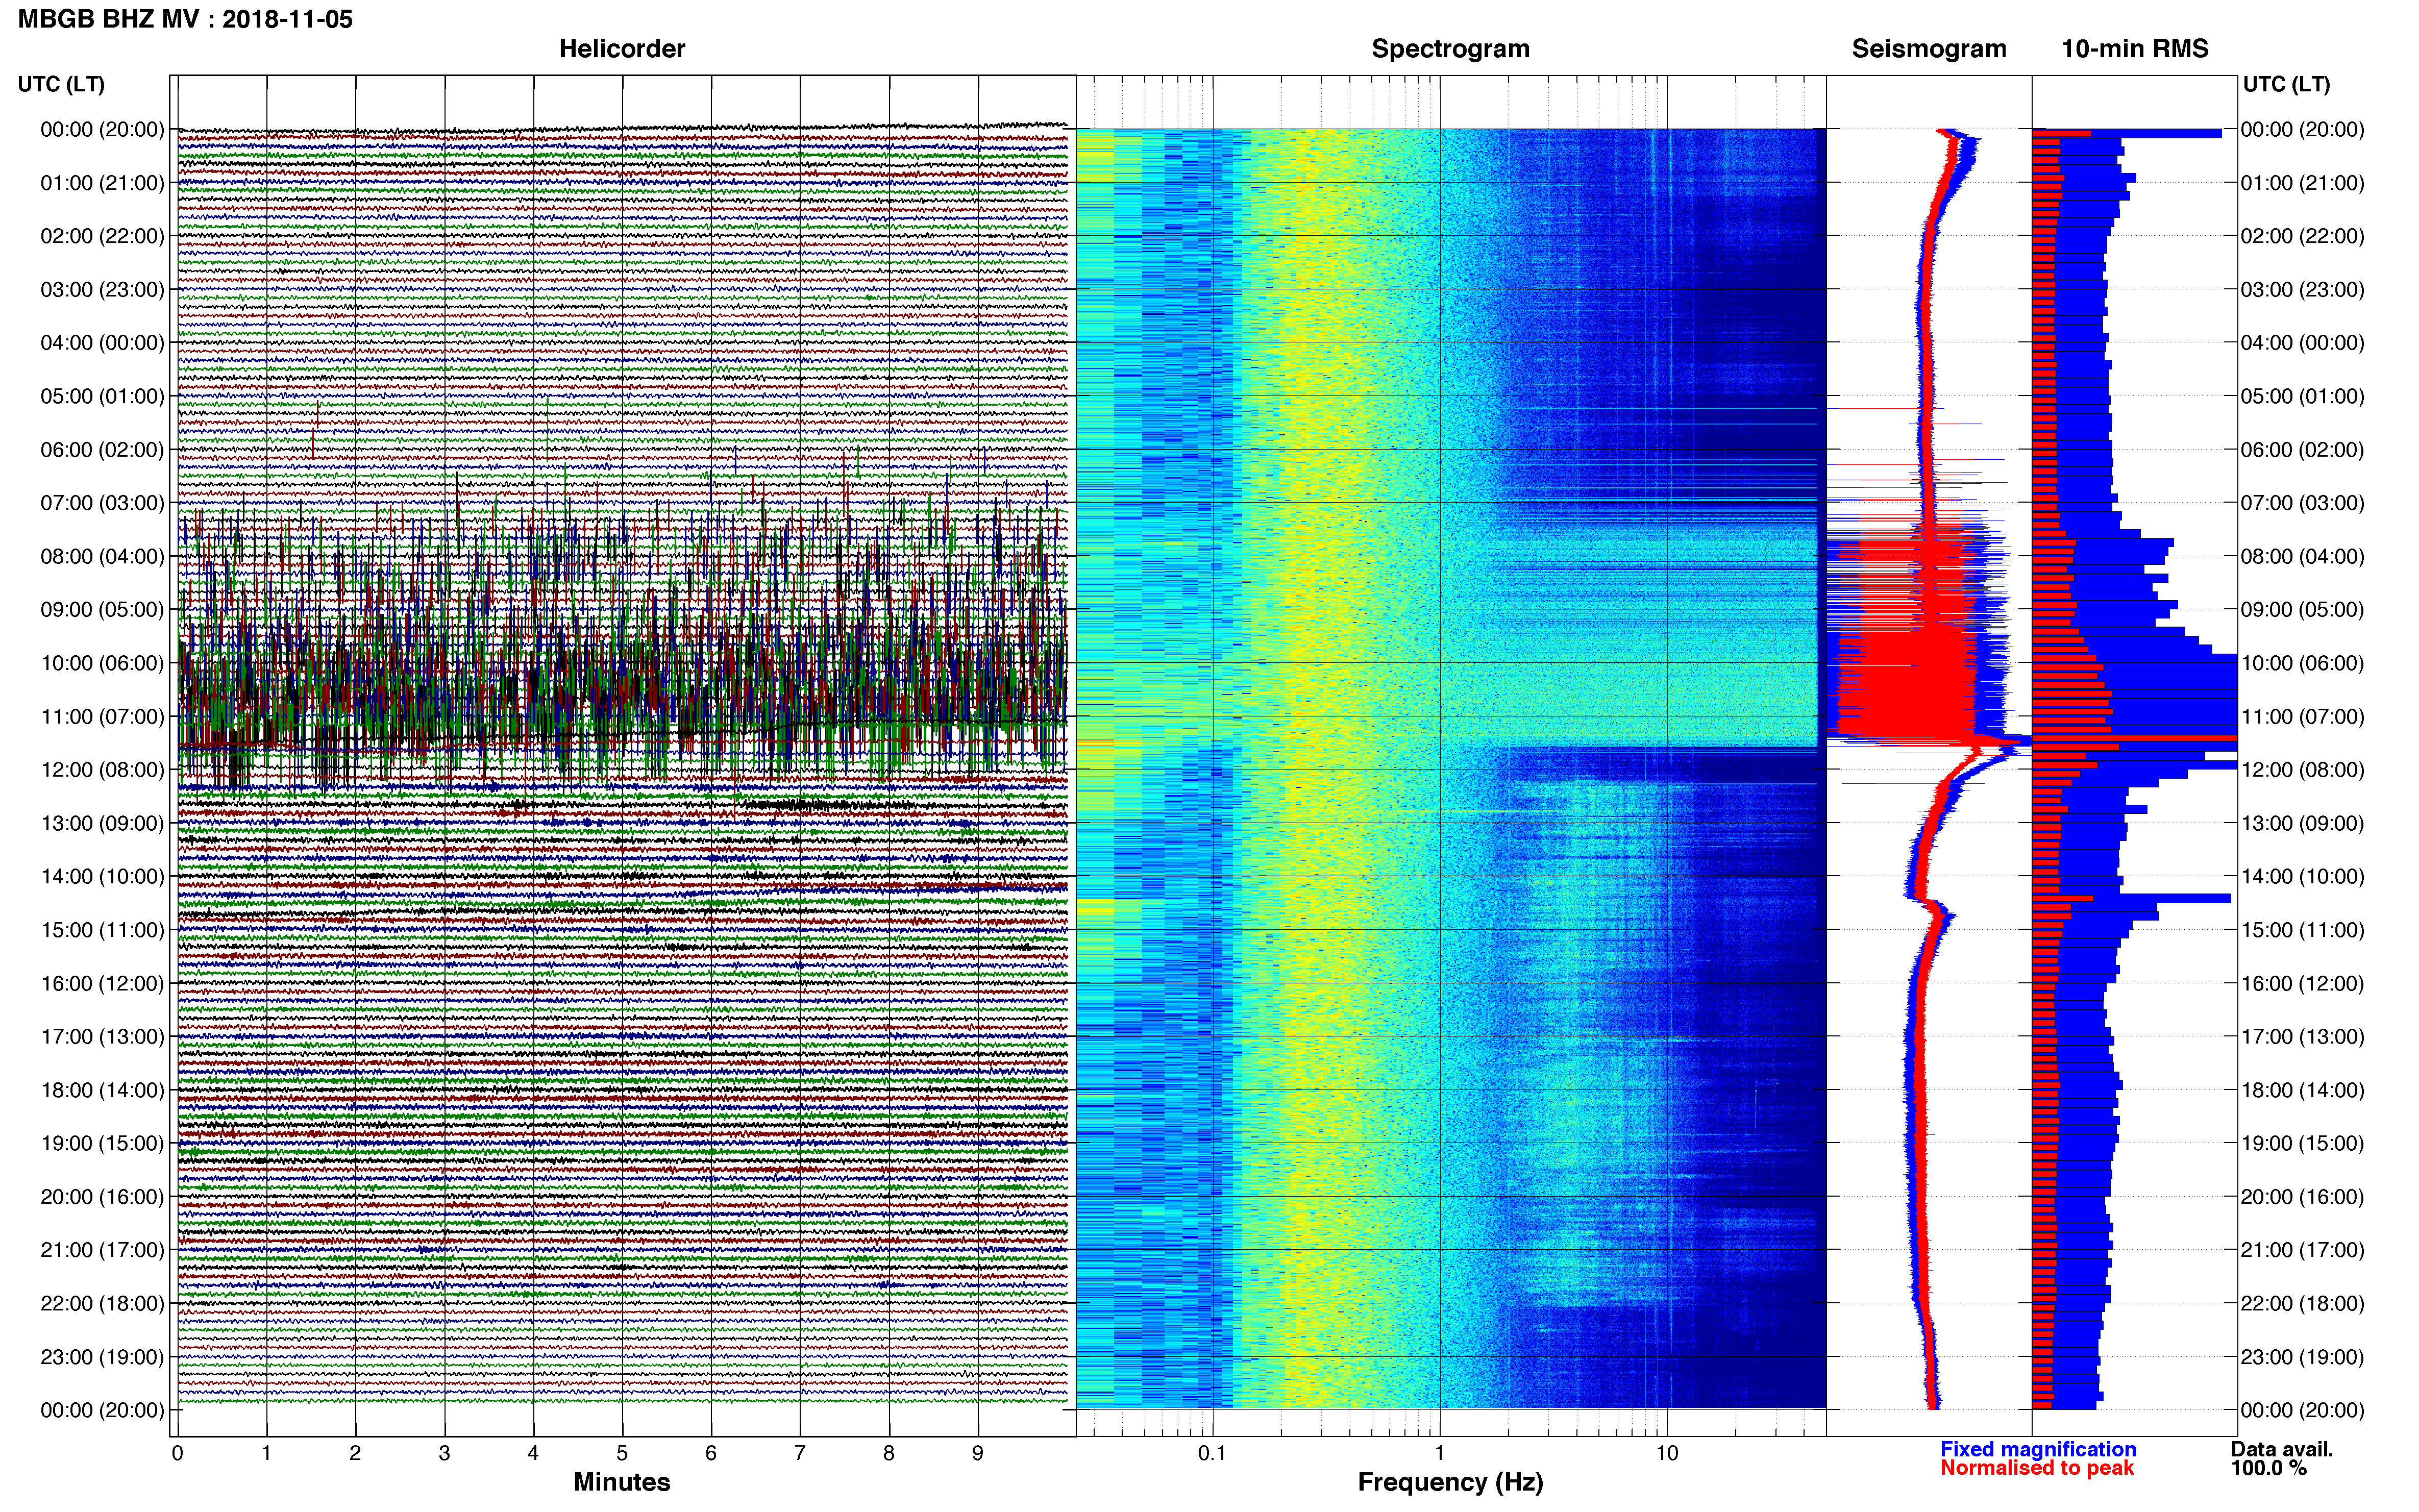Viewport: 2419px width, 1512px height.
Task: Click the Data avail. label
Action: pyautogui.click(x=2282, y=1449)
